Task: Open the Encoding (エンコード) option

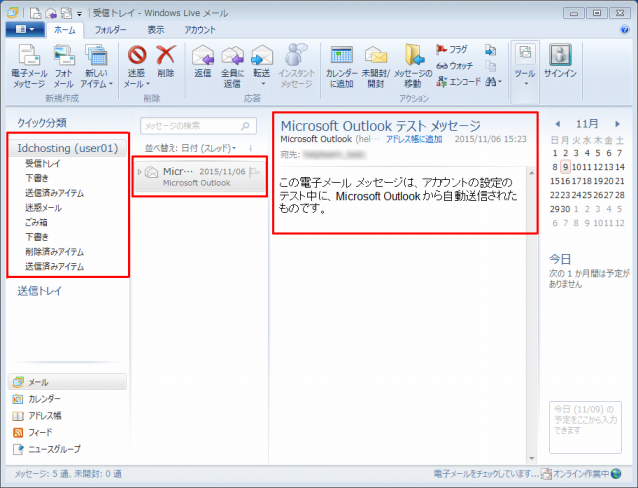Action: point(458,81)
